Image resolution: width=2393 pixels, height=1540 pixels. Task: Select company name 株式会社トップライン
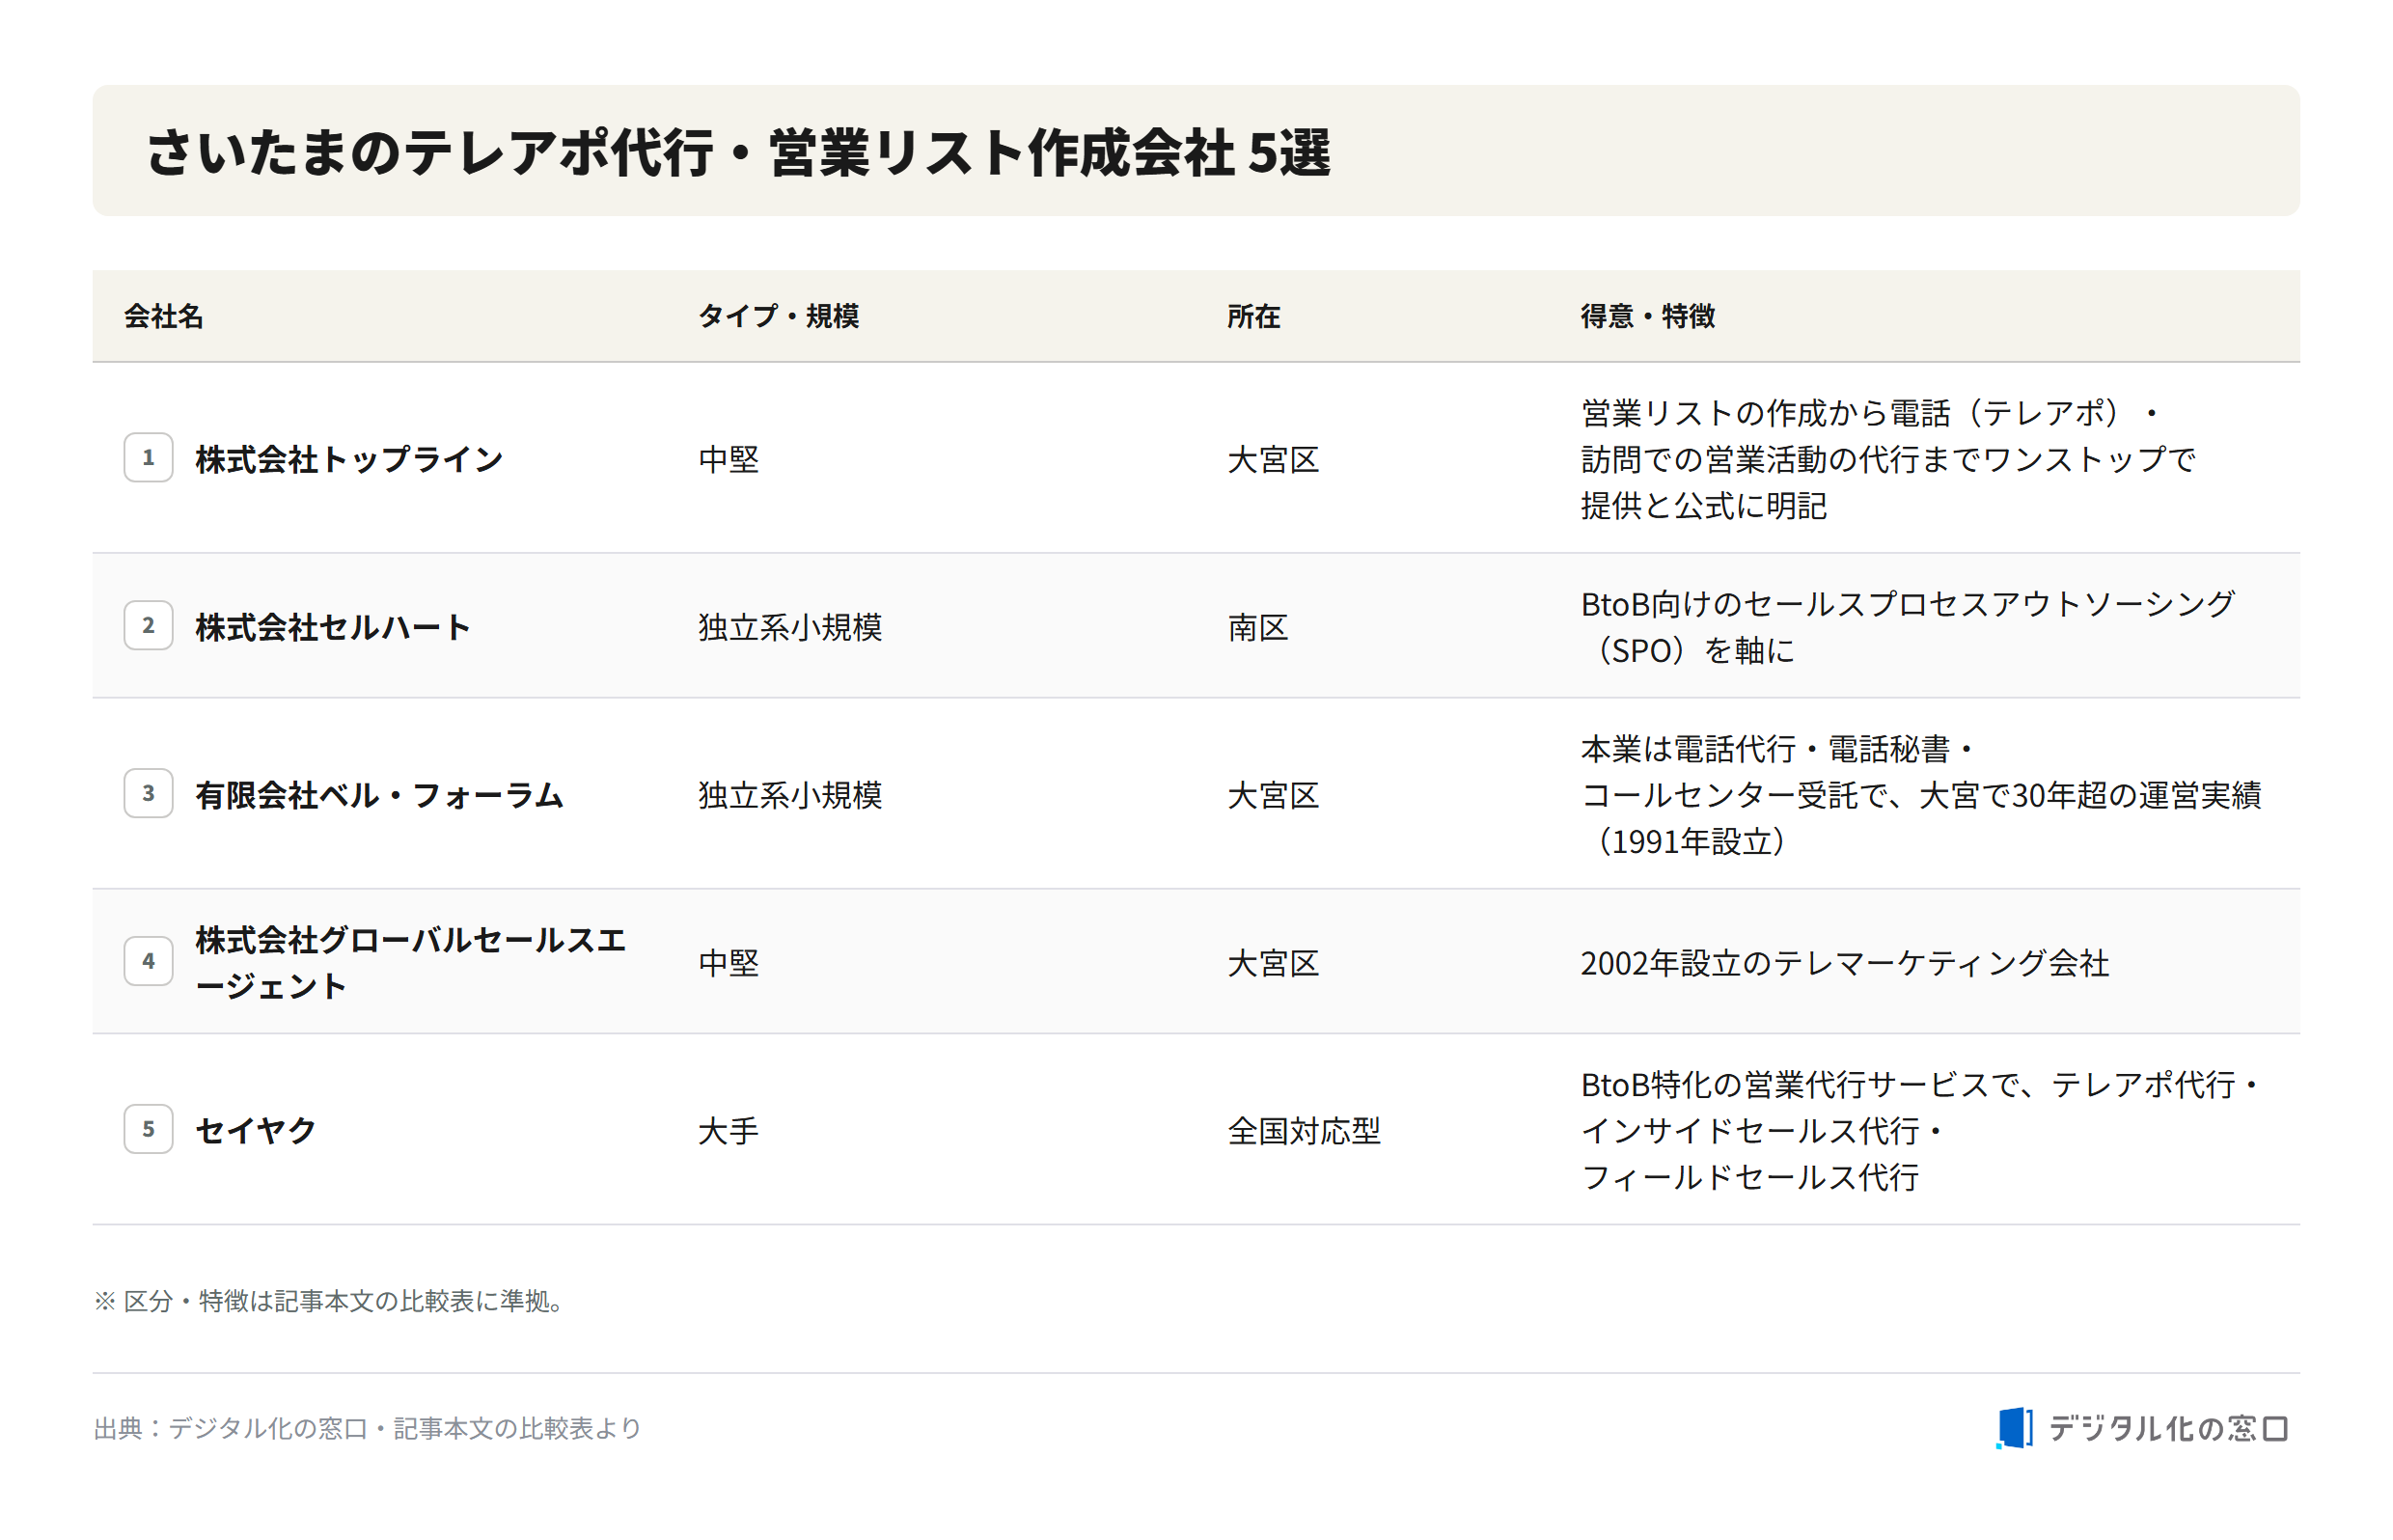point(349,459)
